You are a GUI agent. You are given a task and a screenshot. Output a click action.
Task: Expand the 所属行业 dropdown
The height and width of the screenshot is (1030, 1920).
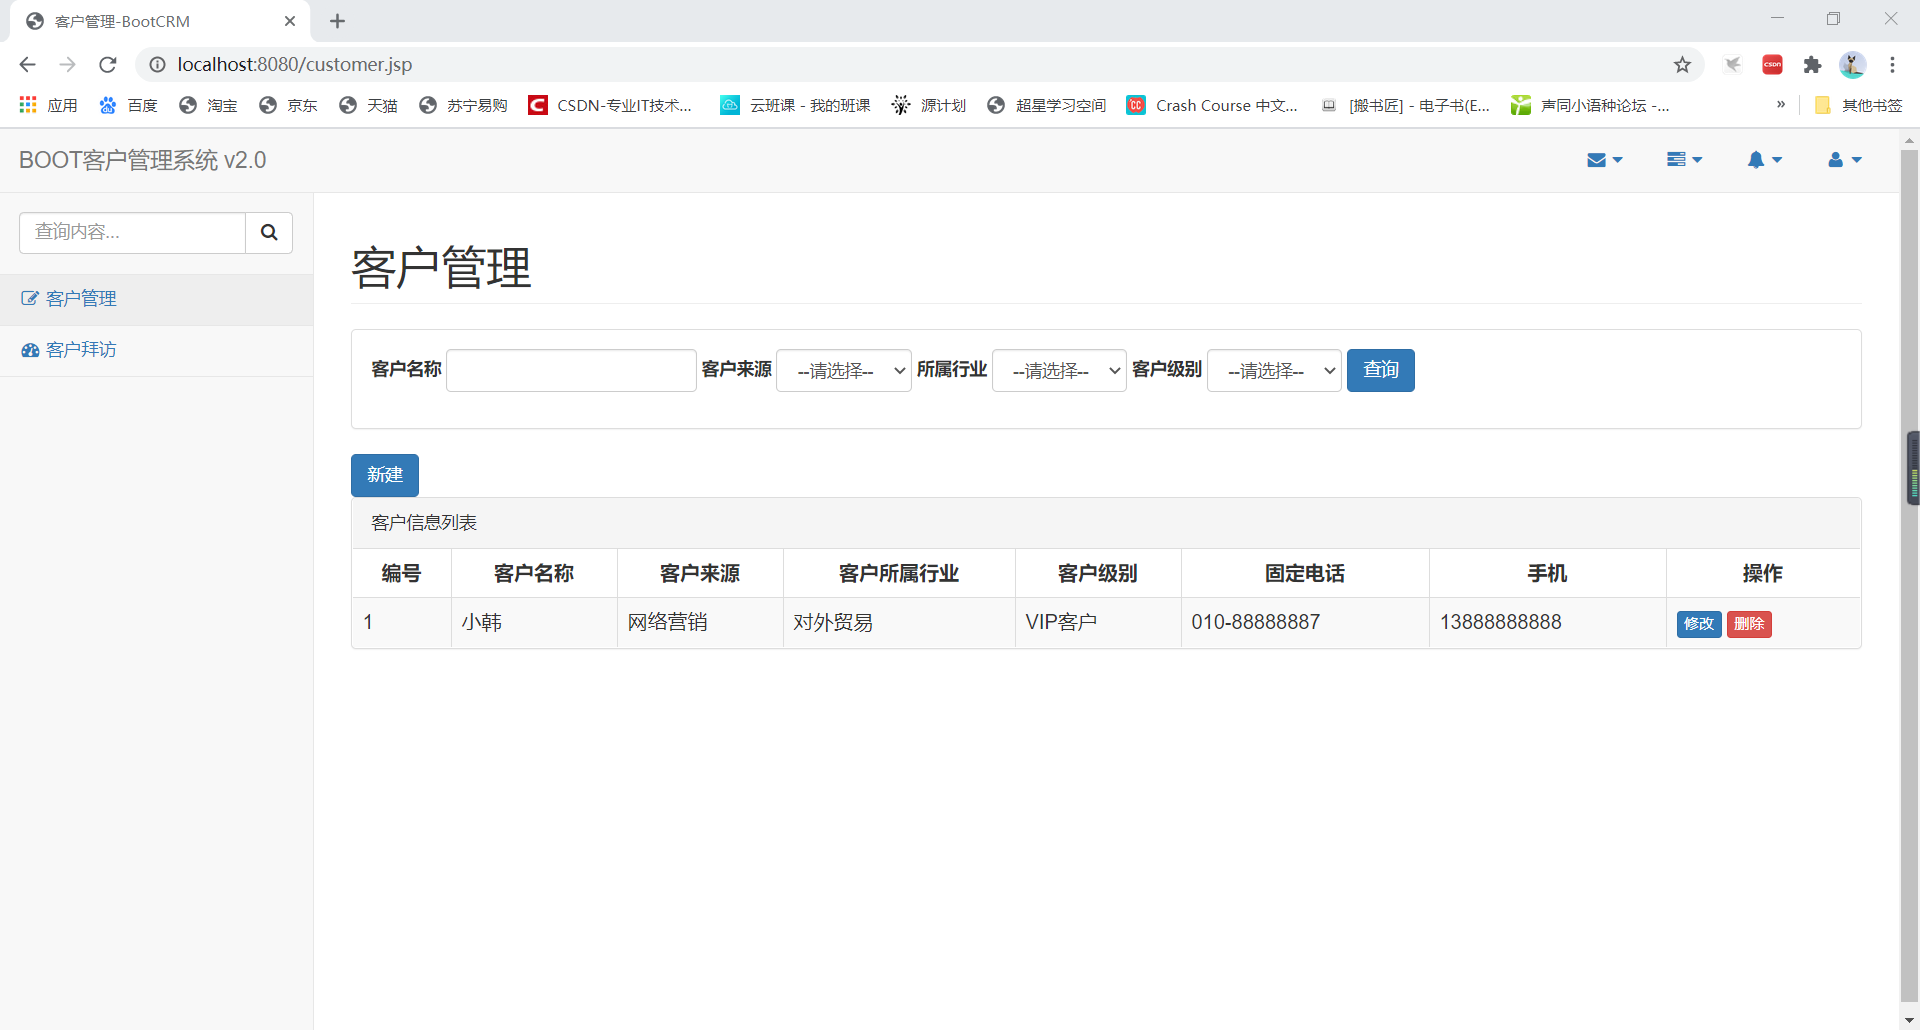[x=1059, y=371]
